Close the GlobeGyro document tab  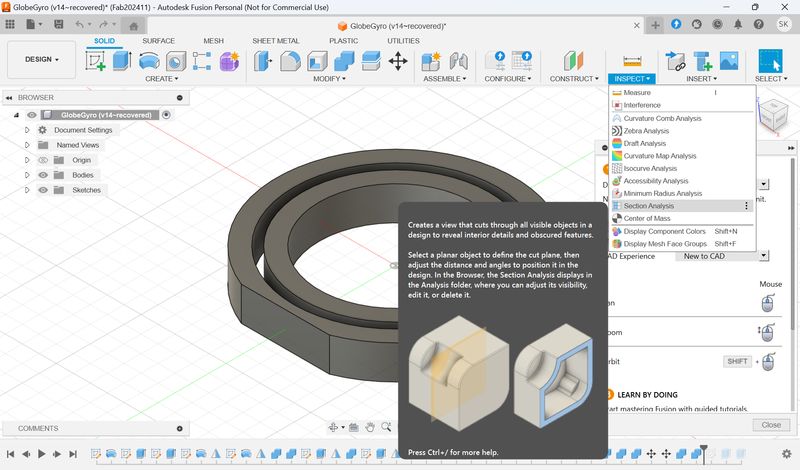point(637,26)
